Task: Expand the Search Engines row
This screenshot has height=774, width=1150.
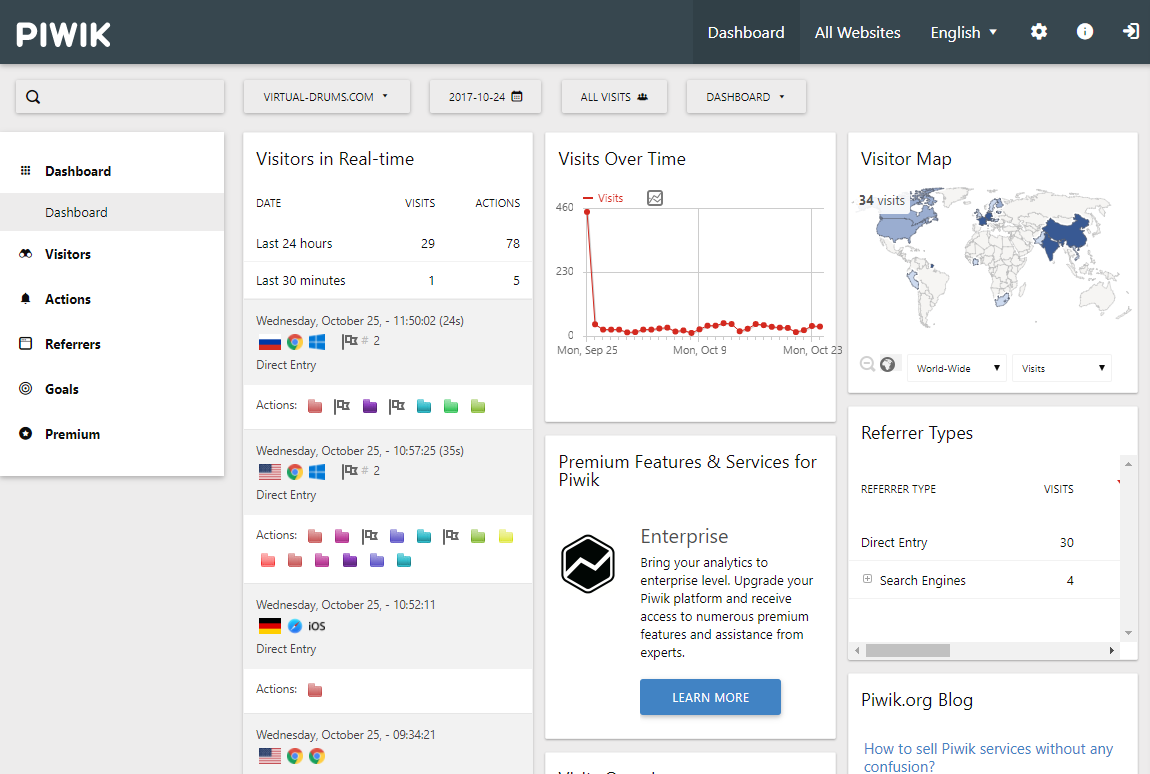Action: [867, 579]
